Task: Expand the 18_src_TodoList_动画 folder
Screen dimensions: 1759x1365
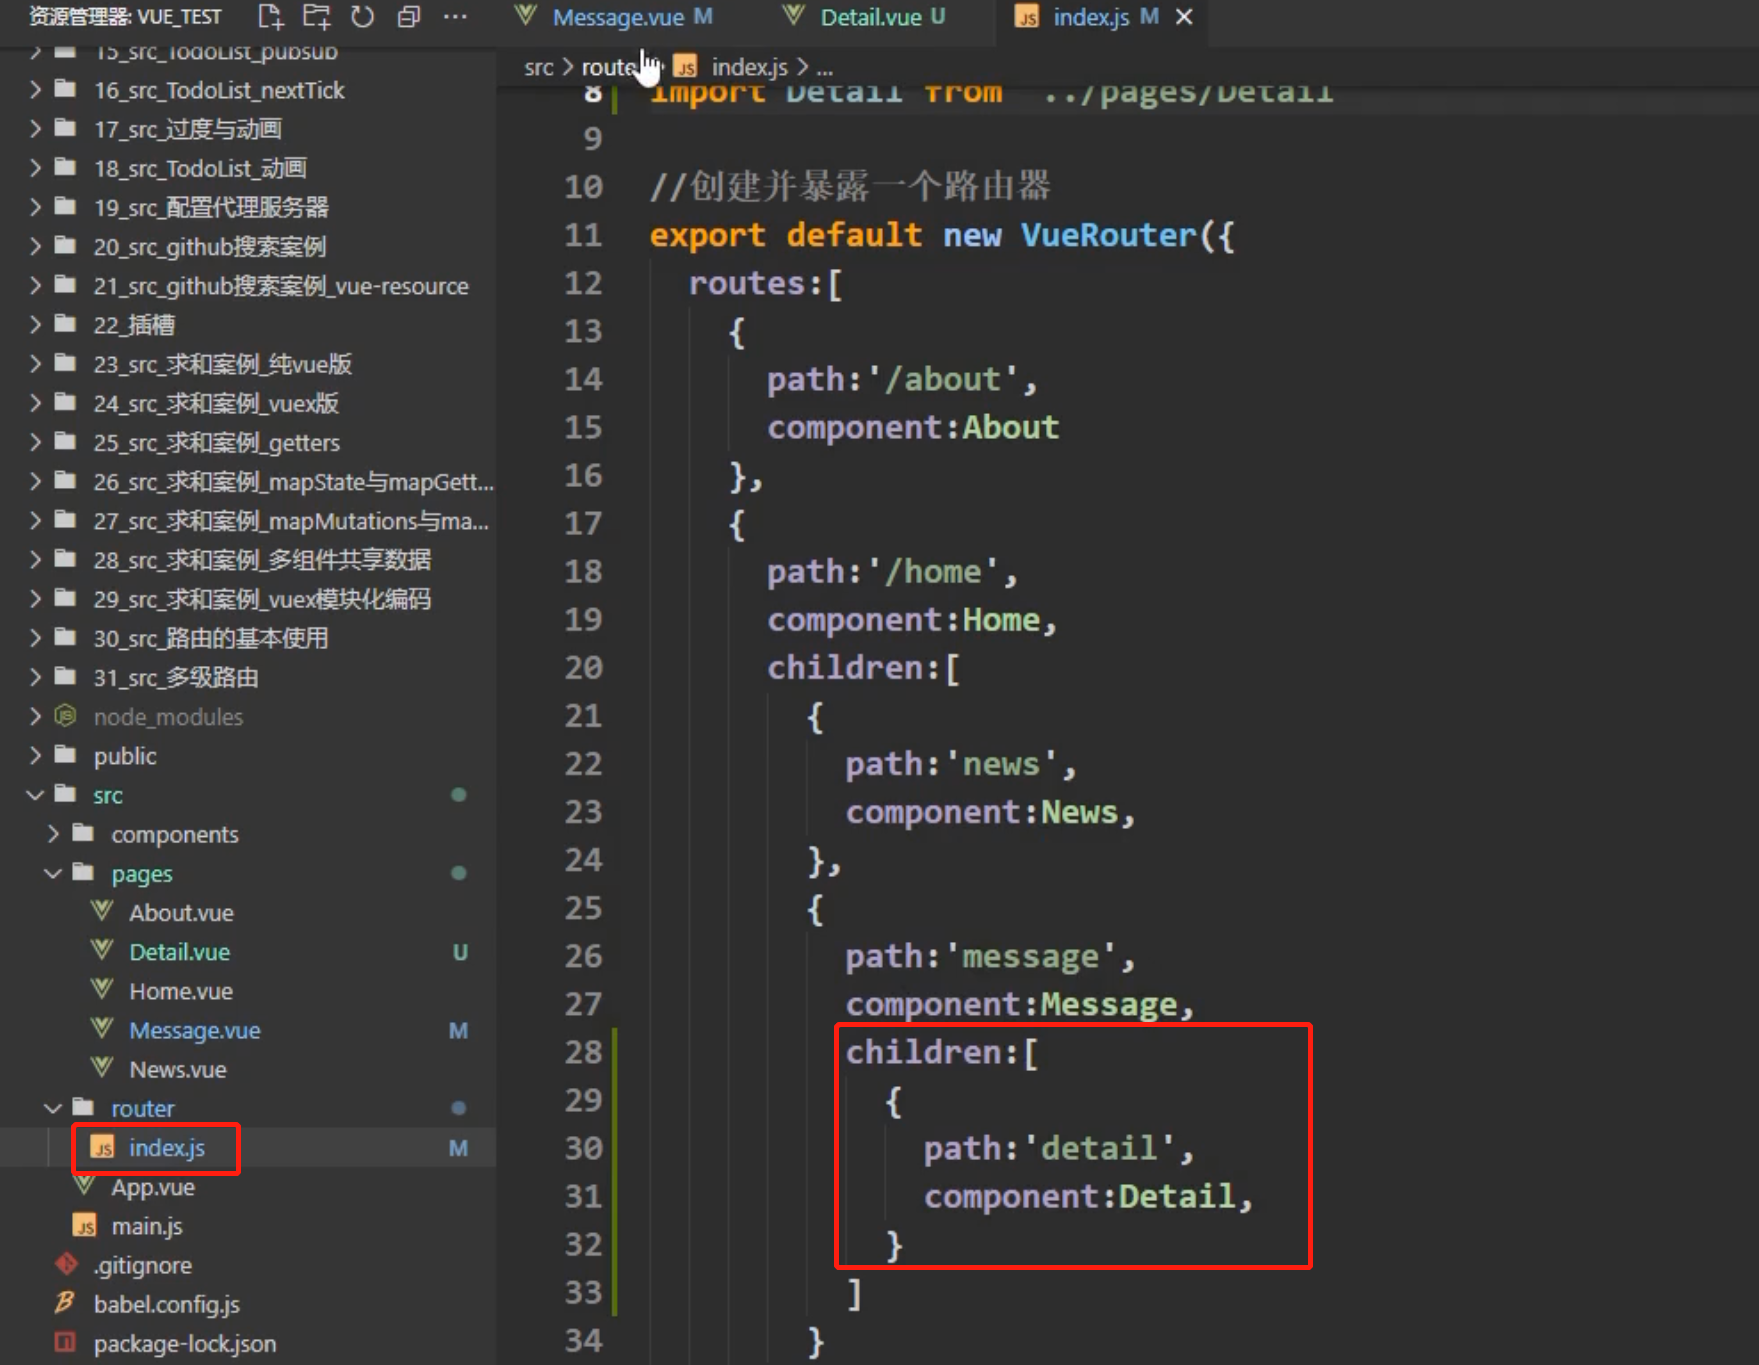Action: (x=36, y=168)
